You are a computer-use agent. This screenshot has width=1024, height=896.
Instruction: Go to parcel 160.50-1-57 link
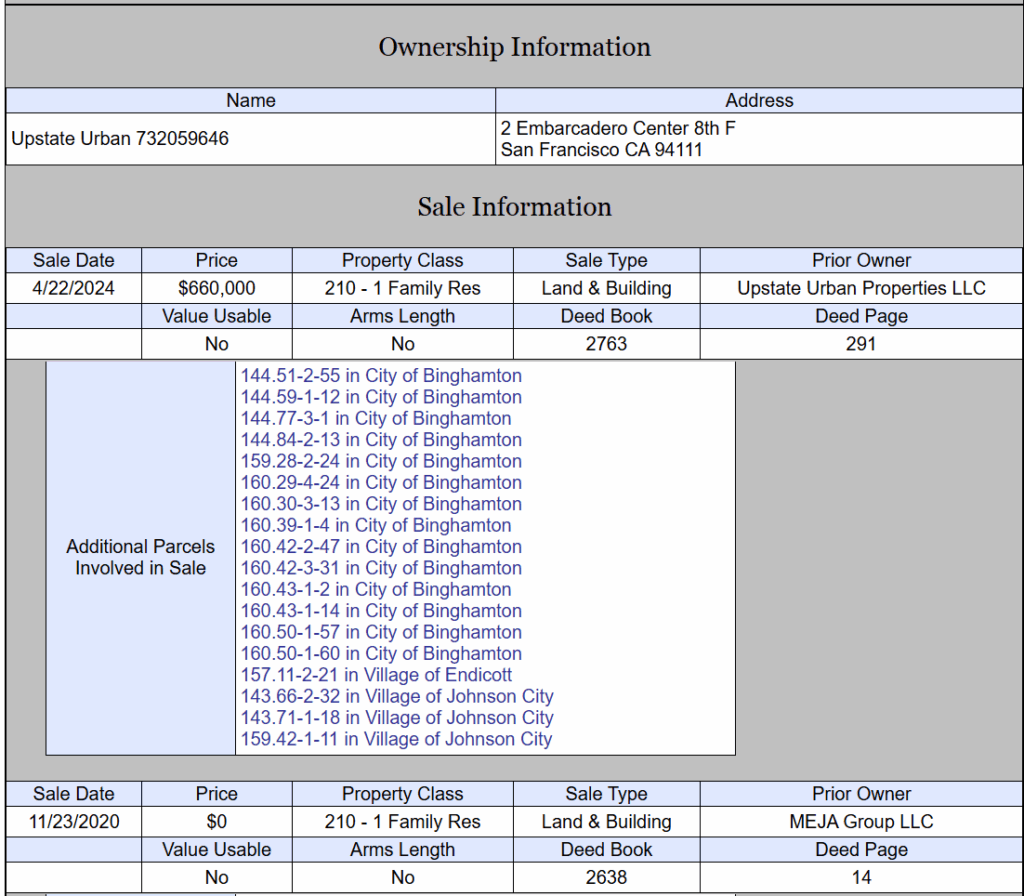(x=381, y=632)
